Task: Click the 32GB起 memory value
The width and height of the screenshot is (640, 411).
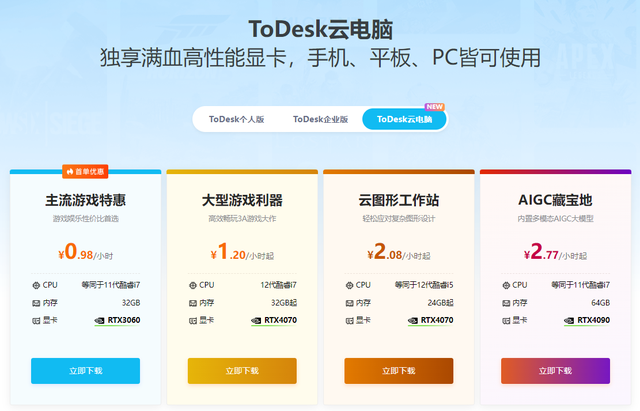Action: 284,303
